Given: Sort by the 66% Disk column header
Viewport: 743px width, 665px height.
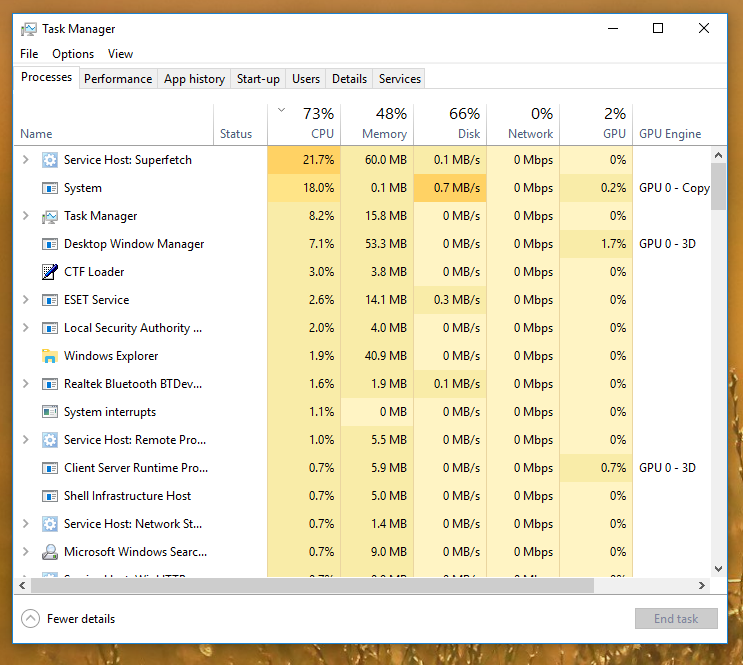Looking at the screenshot, I should pyautogui.click(x=450, y=125).
